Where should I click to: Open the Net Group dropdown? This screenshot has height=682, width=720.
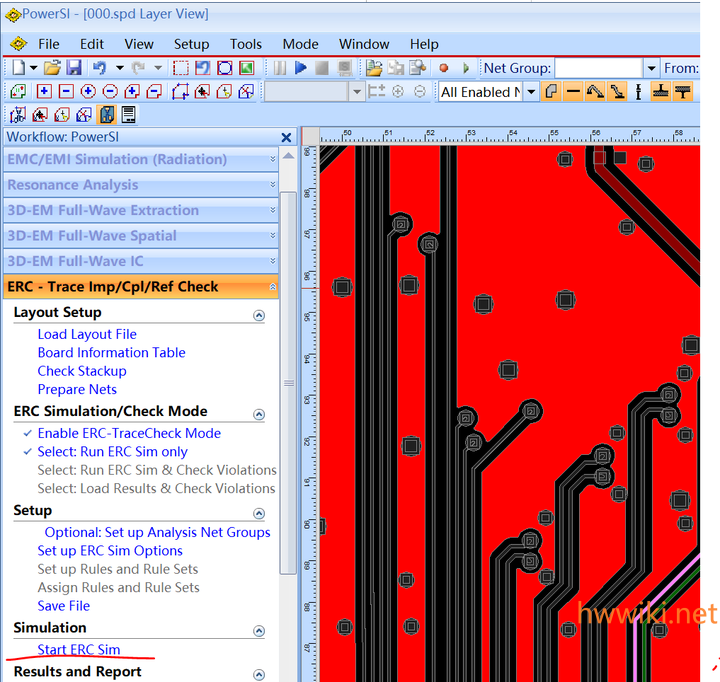pyautogui.click(x=652, y=68)
